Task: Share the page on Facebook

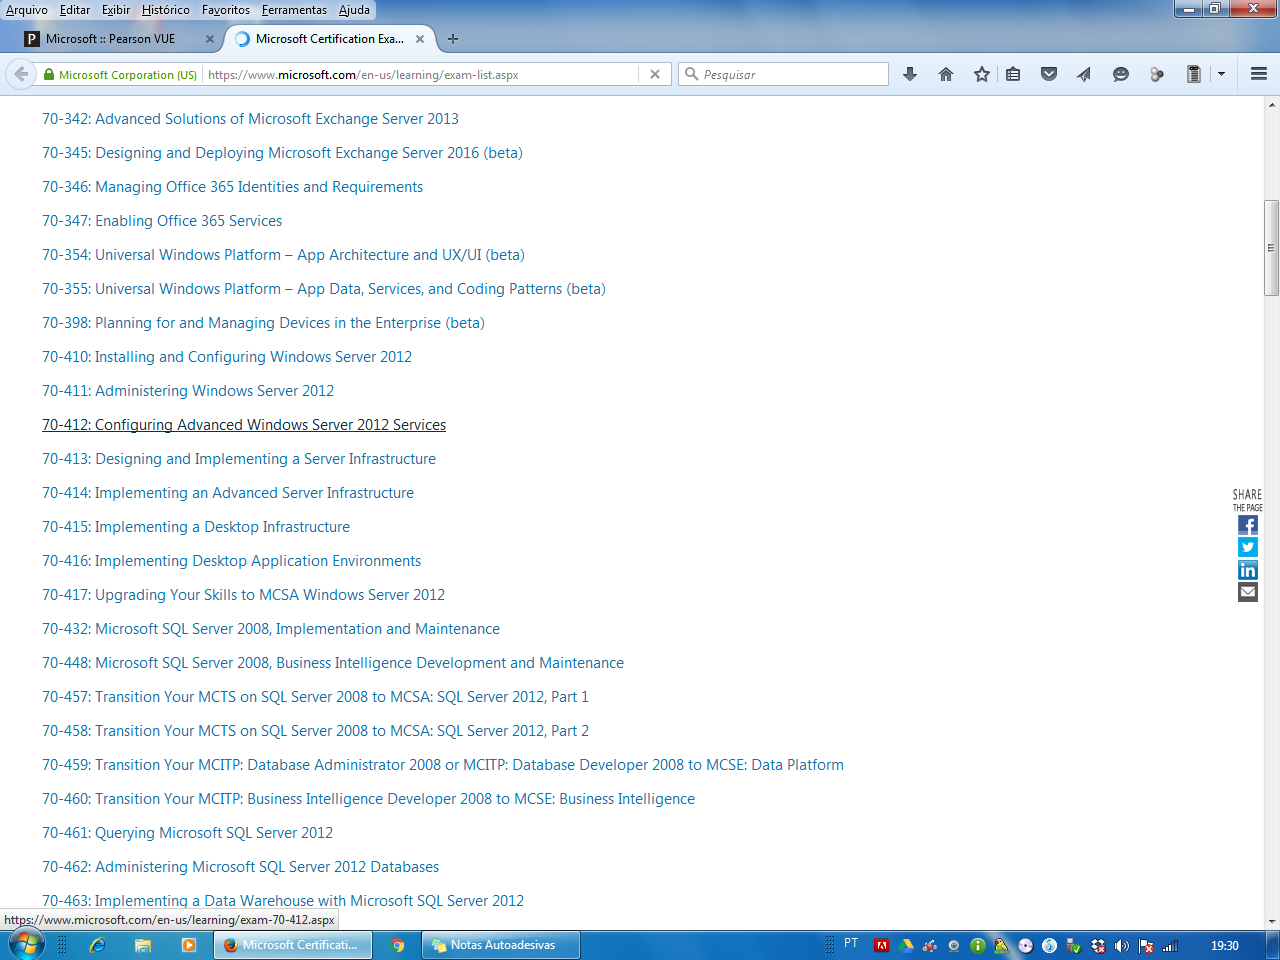Action: point(1248,525)
